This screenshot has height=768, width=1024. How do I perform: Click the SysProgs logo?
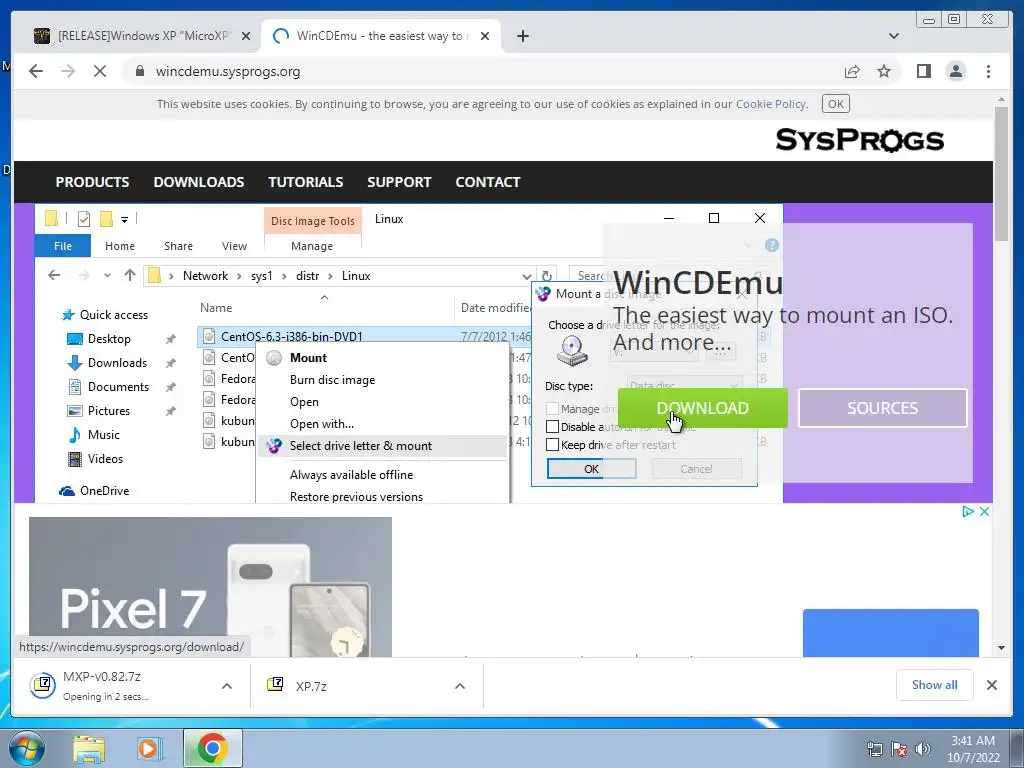coord(859,140)
